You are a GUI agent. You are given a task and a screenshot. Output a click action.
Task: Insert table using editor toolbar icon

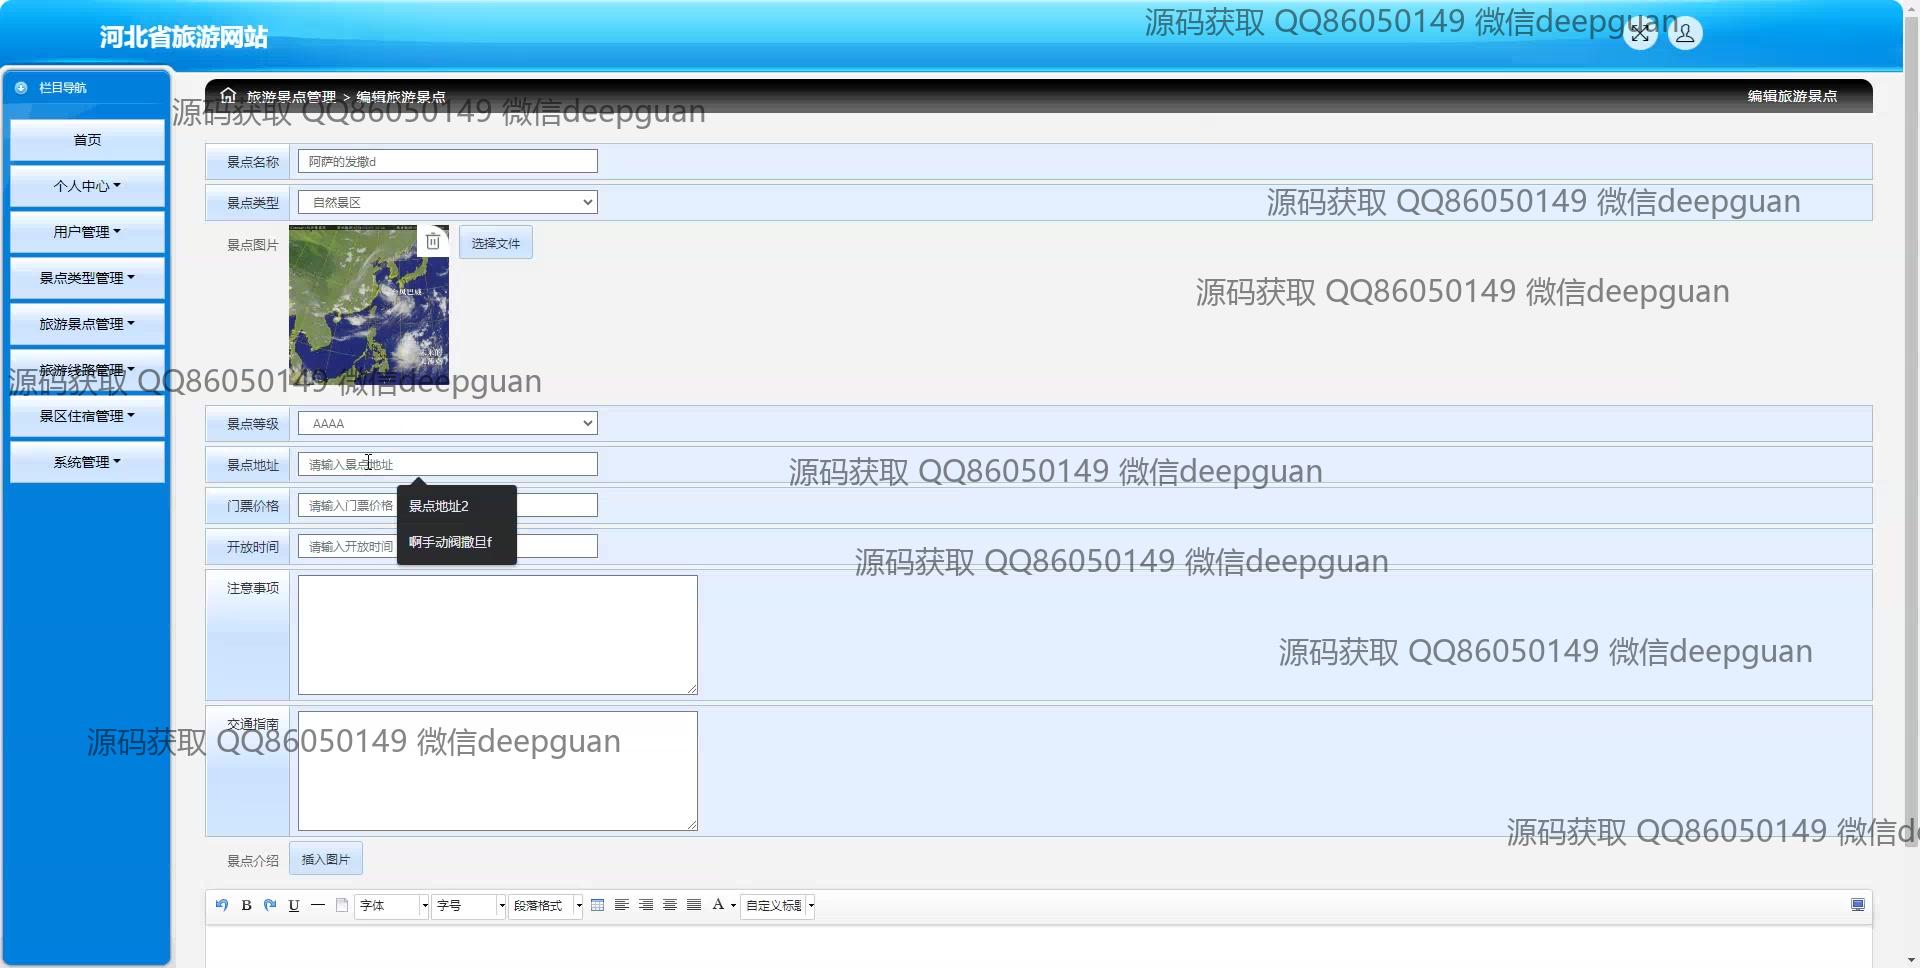(598, 905)
